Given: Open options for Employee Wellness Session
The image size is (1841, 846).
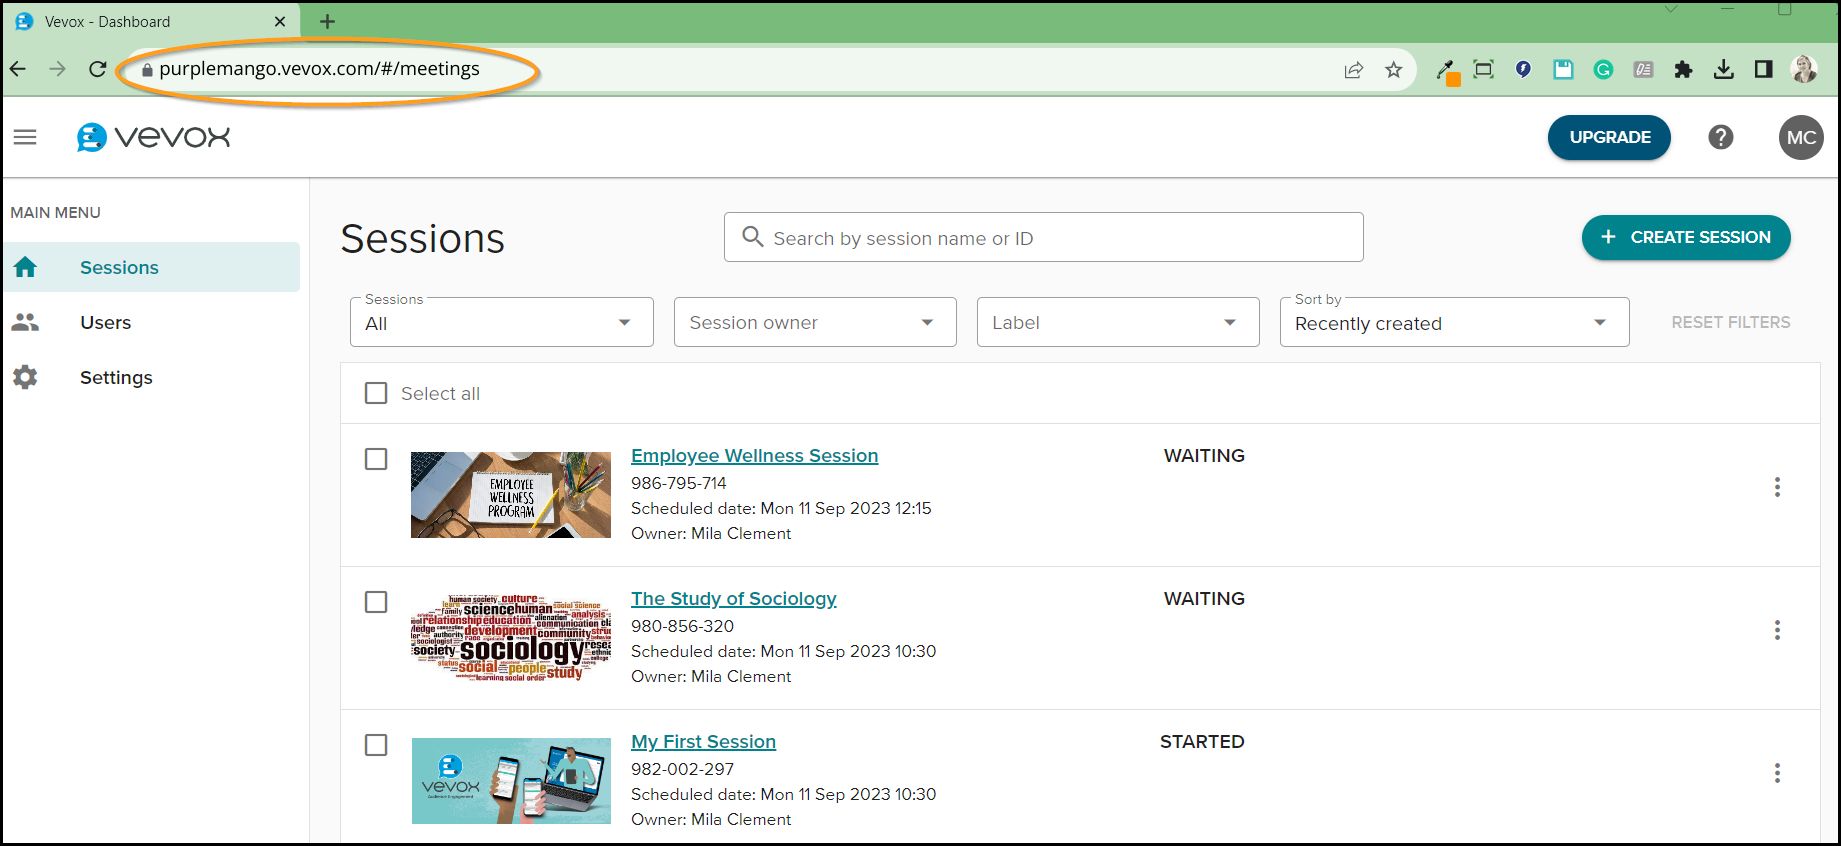Looking at the screenshot, I should tap(1777, 487).
